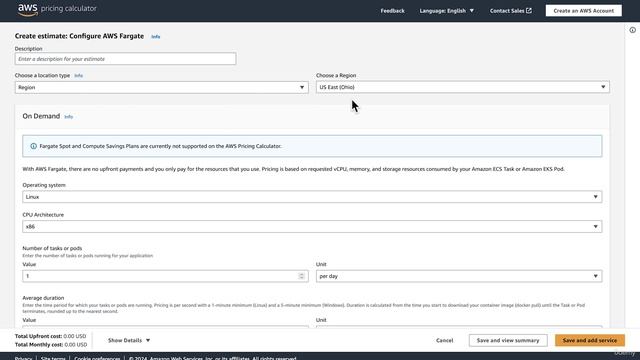Expand Show Details in the cost bar
Screen dimensions: 640x360
click(129, 340)
